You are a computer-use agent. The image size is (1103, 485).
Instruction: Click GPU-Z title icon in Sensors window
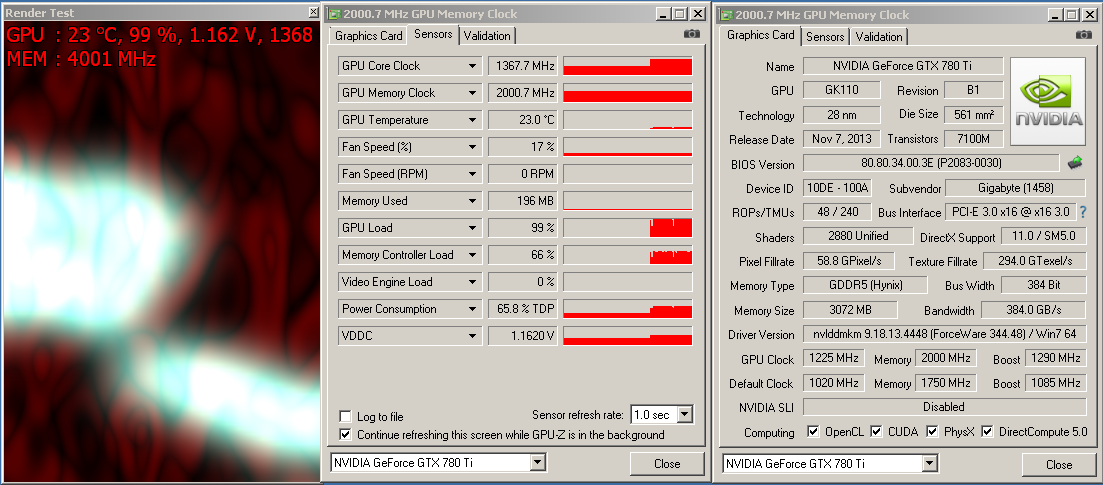click(x=335, y=14)
